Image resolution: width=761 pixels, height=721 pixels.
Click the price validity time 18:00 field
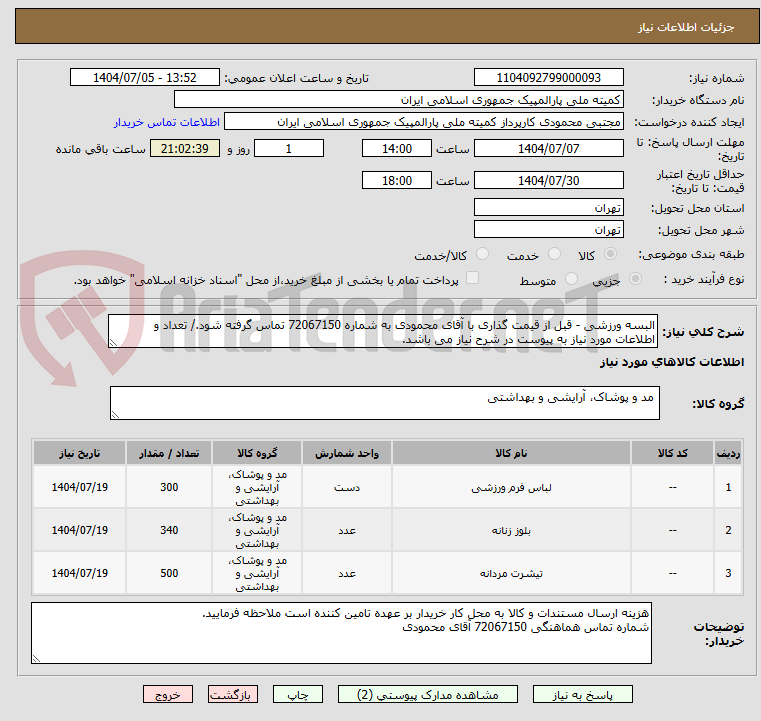[x=398, y=181]
